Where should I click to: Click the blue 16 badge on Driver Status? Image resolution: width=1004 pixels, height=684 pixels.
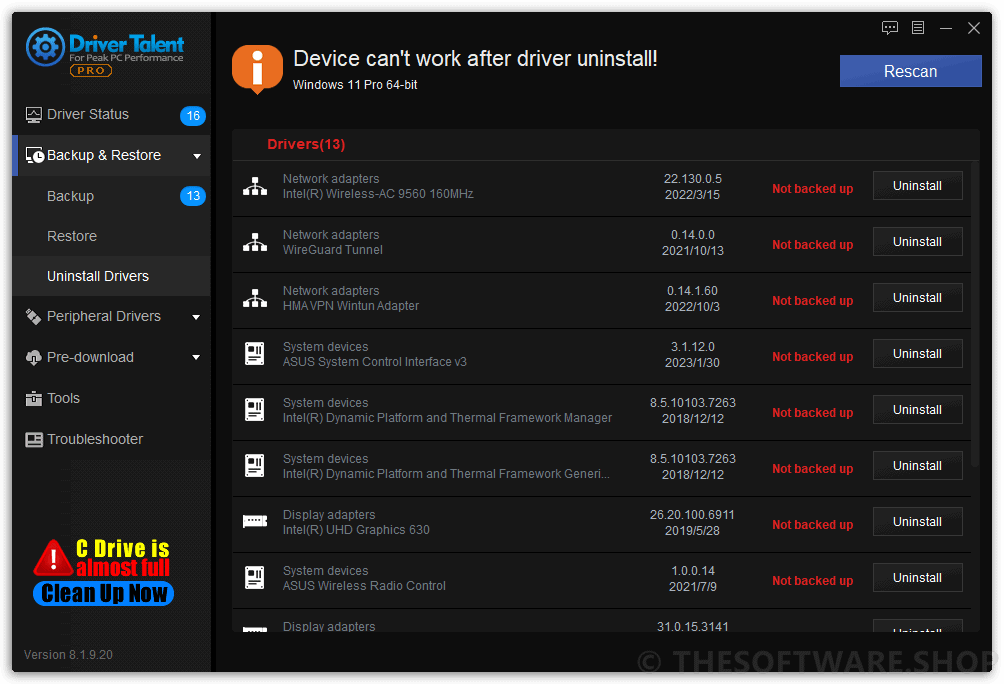point(193,116)
